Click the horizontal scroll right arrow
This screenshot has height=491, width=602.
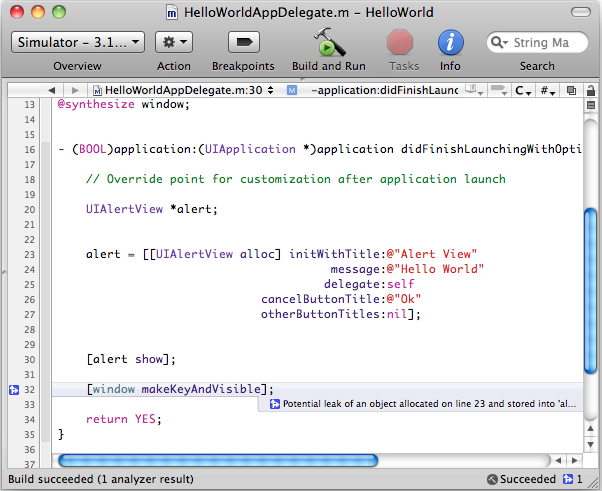(x=574, y=460)
